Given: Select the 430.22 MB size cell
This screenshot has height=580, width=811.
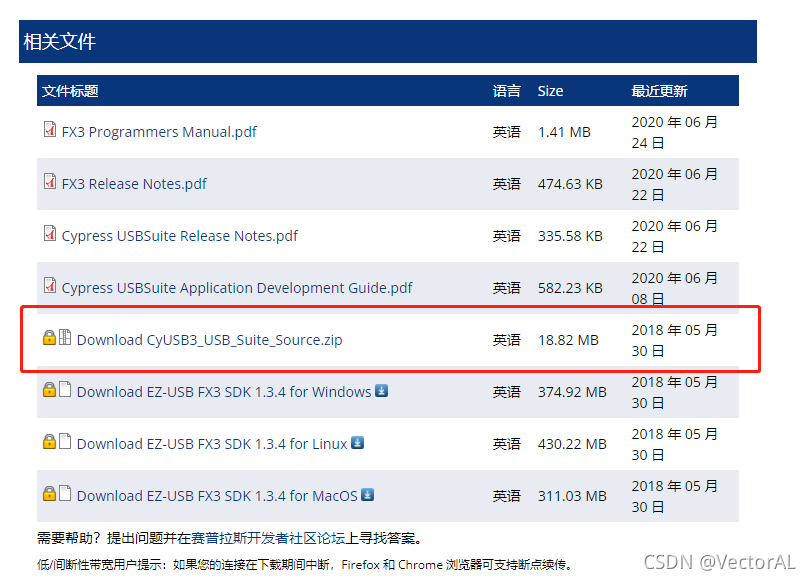Looking at the screenshot, I should [x=572, y=444].
